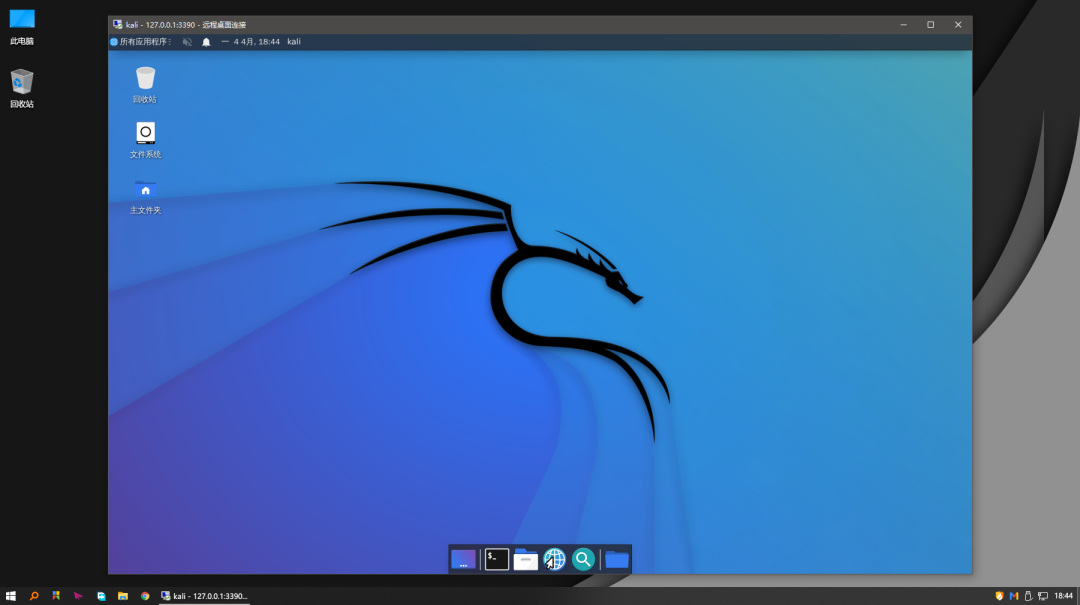The image size is (1080, 605).
Task: Maximize the kali remote desktop window
Action: 931,25
